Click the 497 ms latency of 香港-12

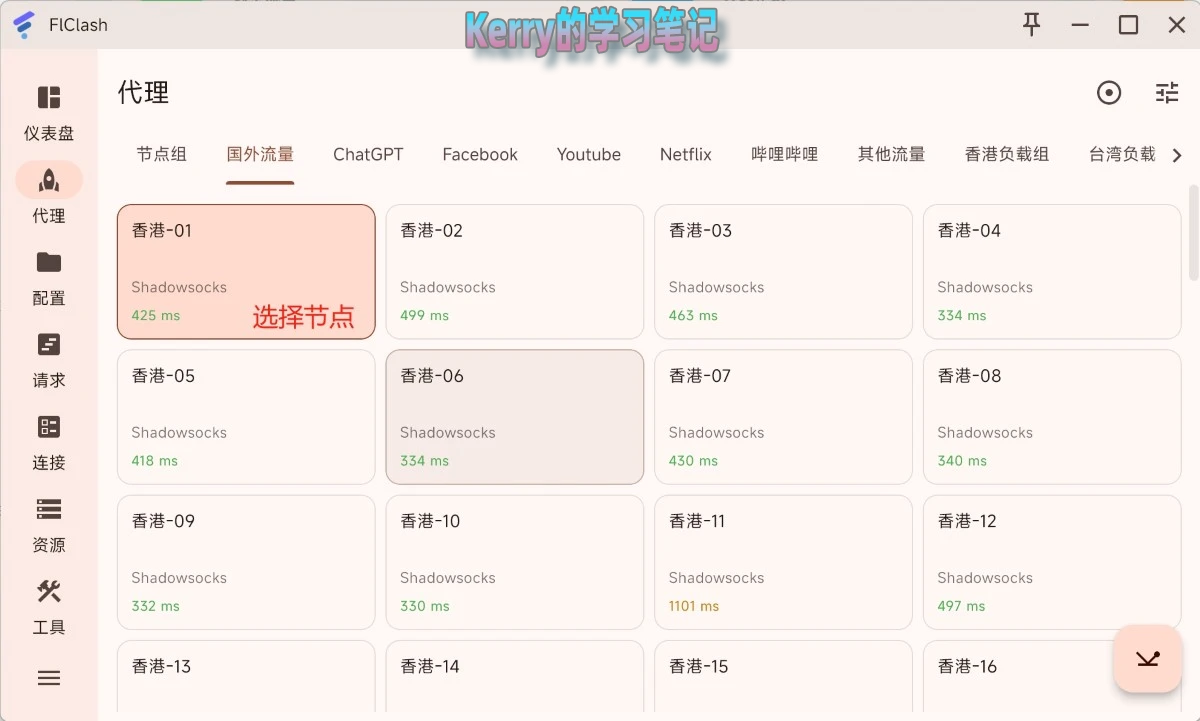[961, 606]
